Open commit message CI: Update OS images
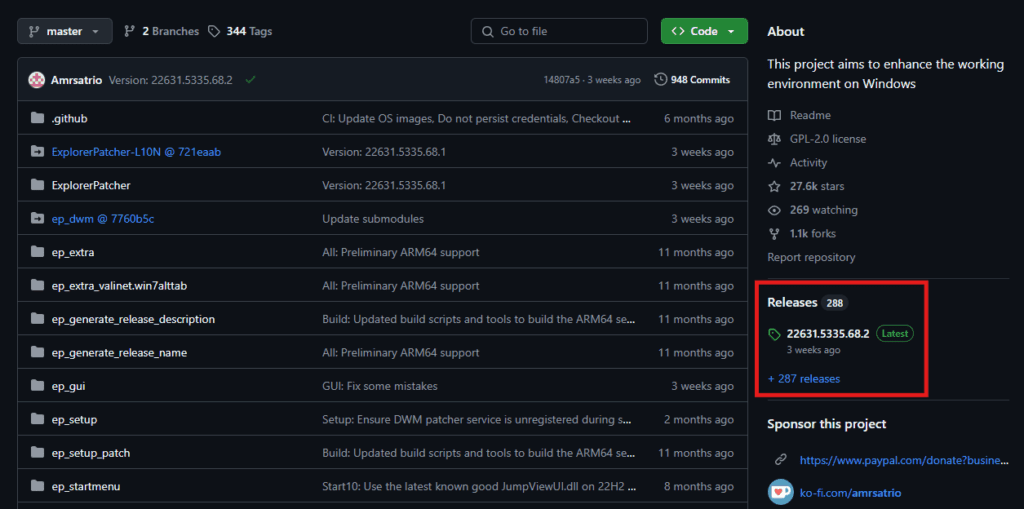The image size is (1024, 509). coord(477,118)
